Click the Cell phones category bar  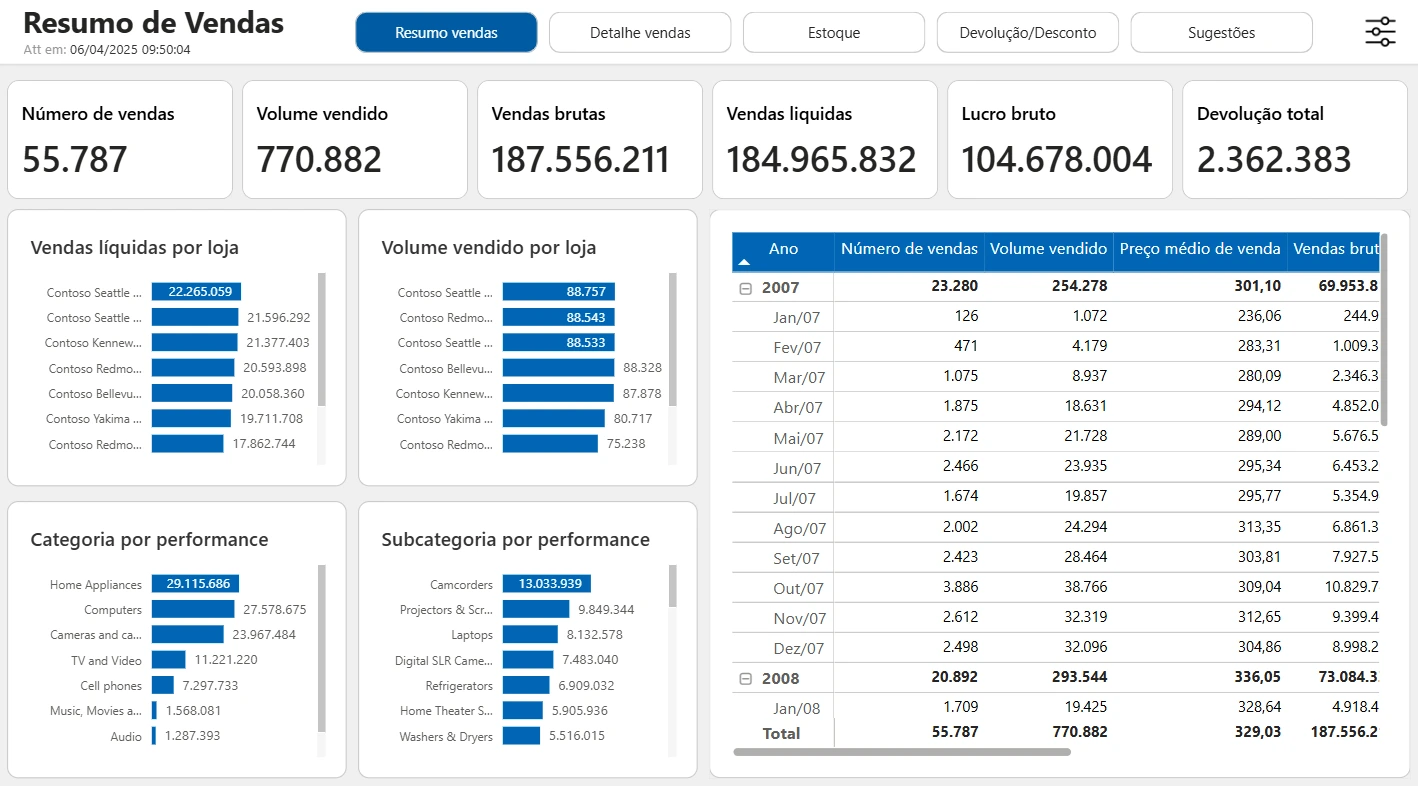click(x=163, y=685)
